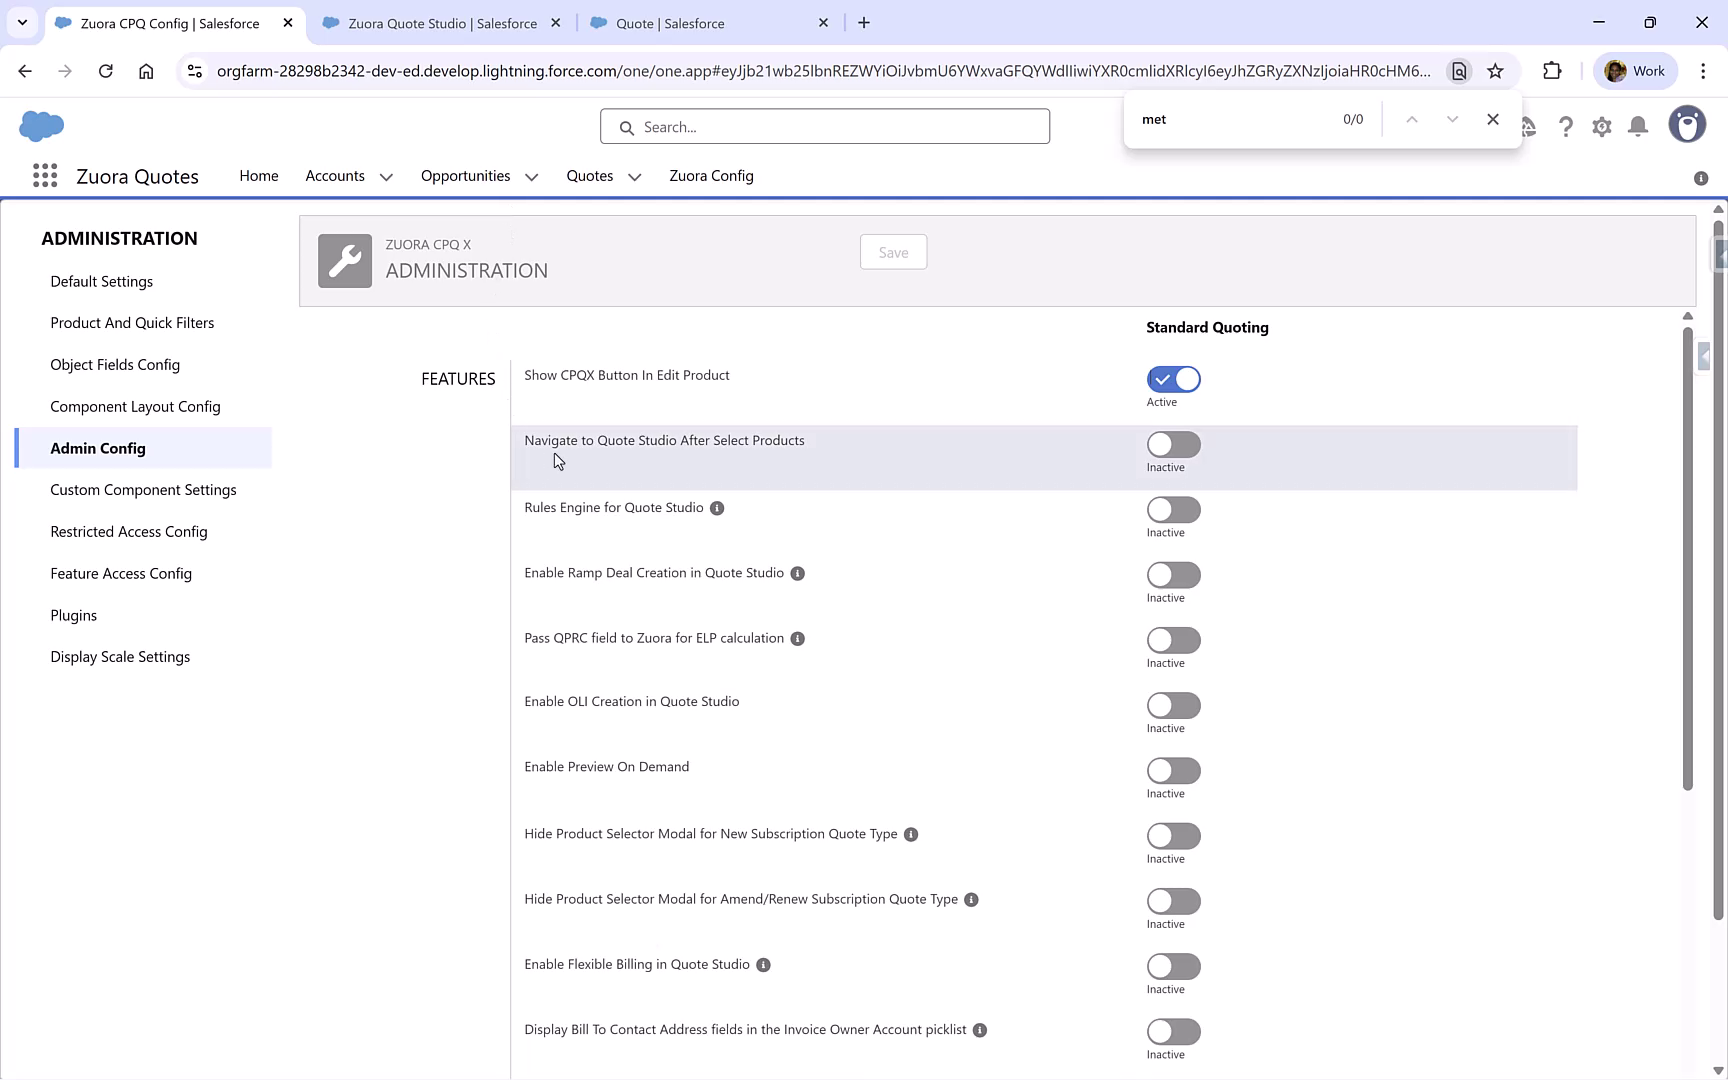Open Restricted Access Config settings
The image size is (1728, 1080).
pyautogui.click(x=128, y=531)
